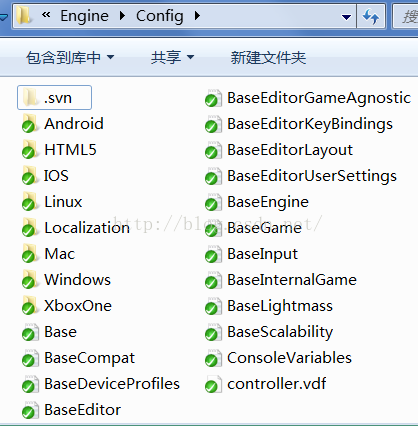Click the BaseLightmass file icon
Image resolution: width=418 pixels, height=427 pixels.
pyautogui.click(x=213, y=306)
